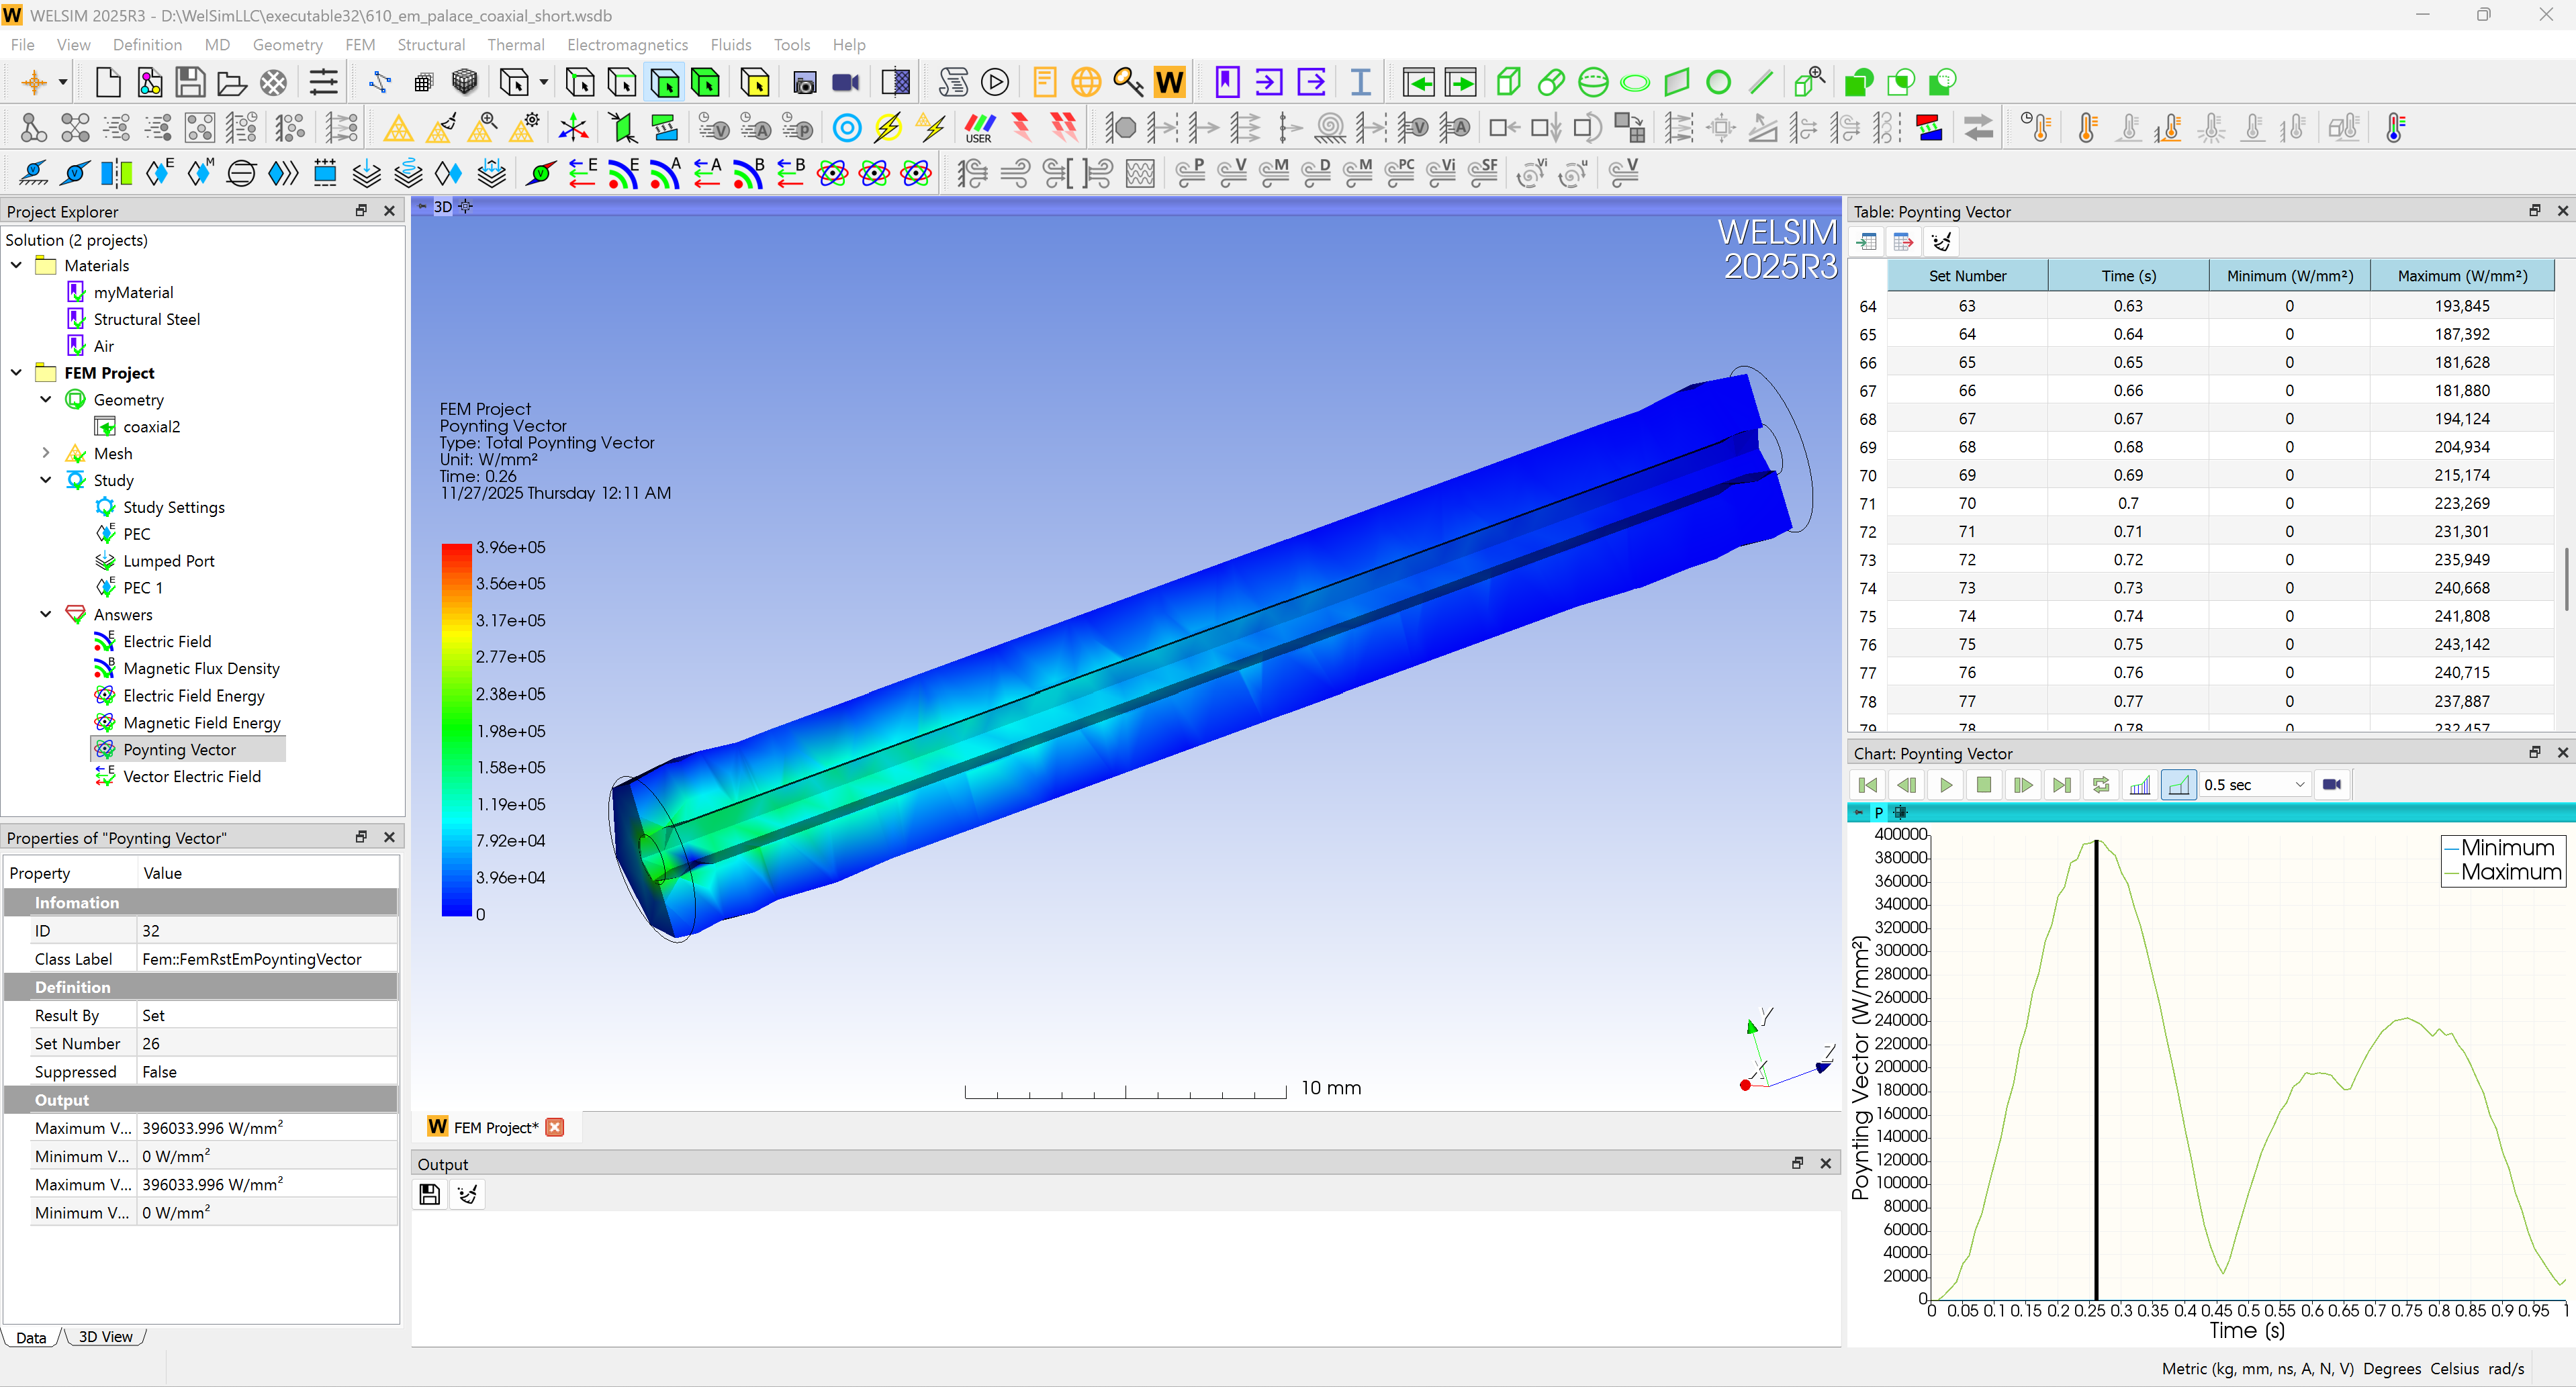Collapse the FEM Project tree node
The height and width of the screenshot is (1387, 2576).
[17, 372]
